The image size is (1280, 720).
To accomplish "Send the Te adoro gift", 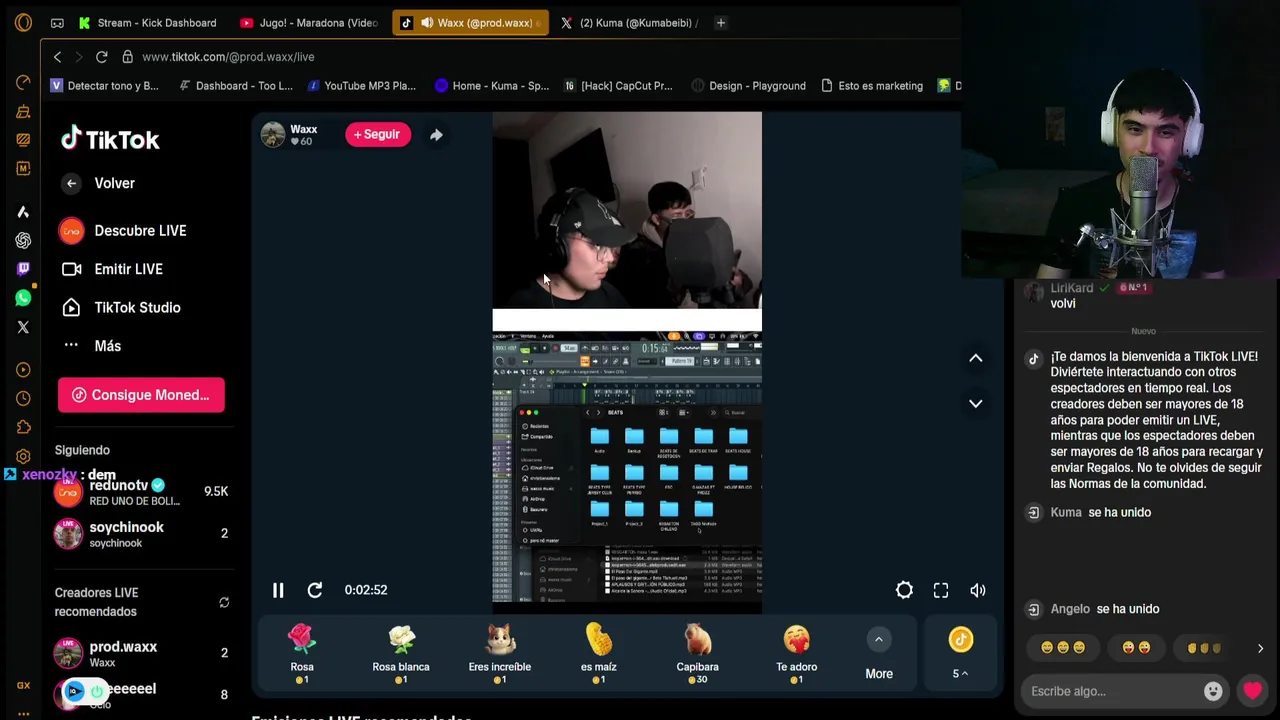I will coord(796,654).
